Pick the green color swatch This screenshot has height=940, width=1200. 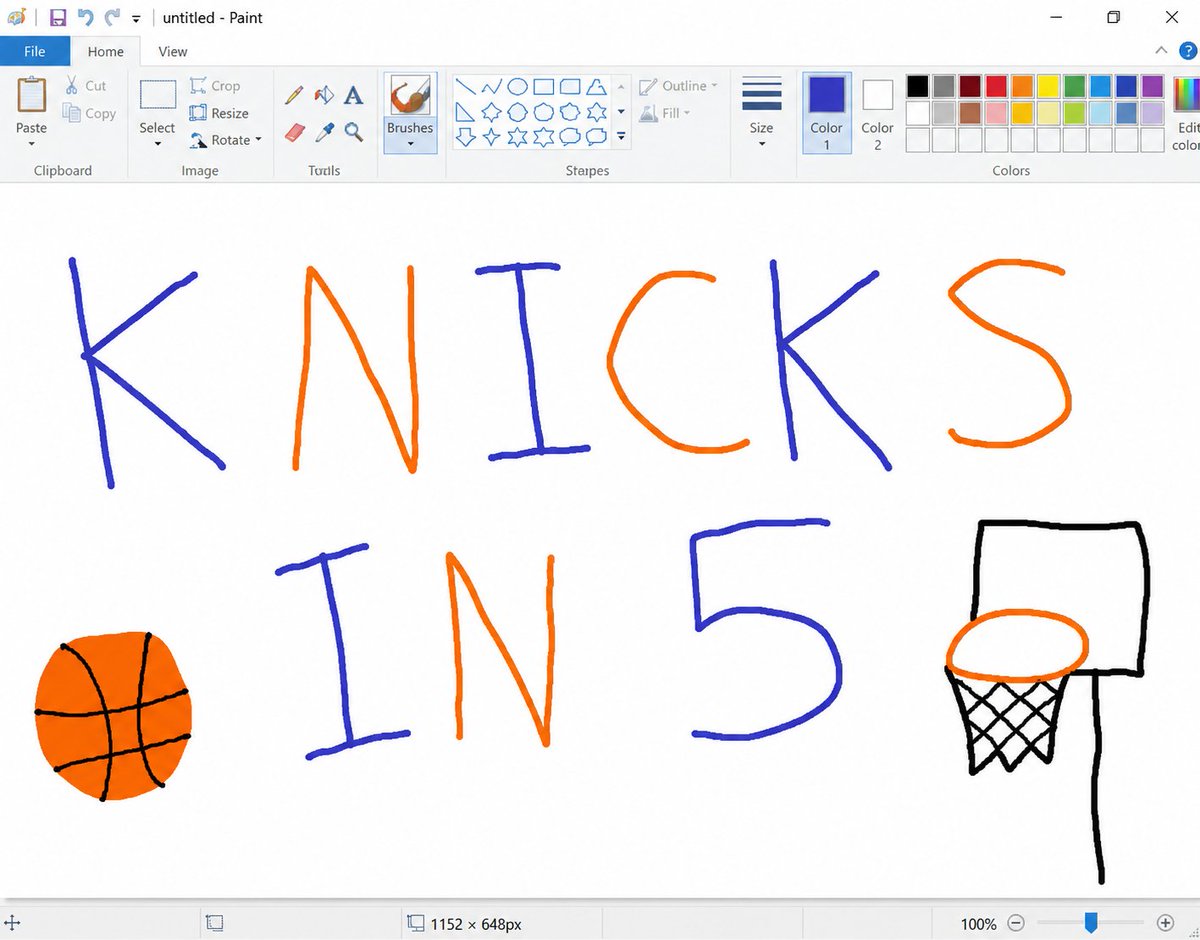(x=1074, y=87)
